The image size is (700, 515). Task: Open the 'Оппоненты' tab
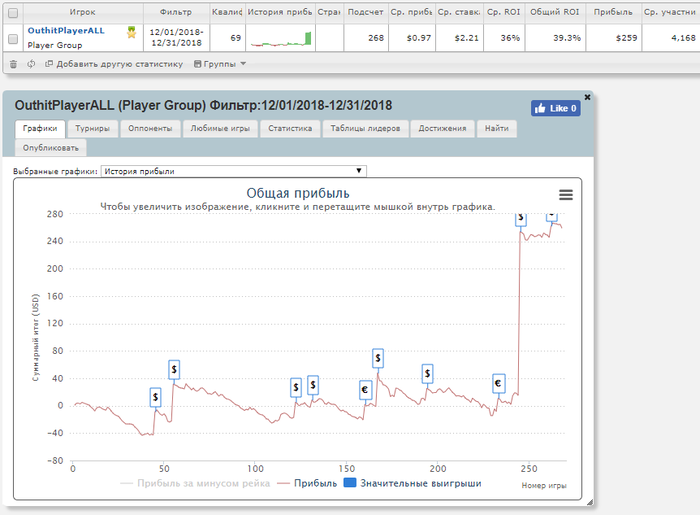150,129
